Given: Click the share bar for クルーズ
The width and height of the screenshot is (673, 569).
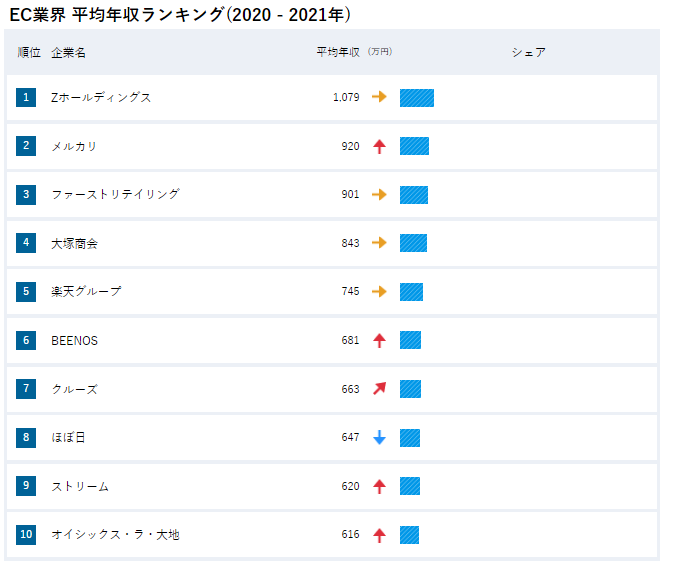Looking at the screenshot, I should pos(410,389).
